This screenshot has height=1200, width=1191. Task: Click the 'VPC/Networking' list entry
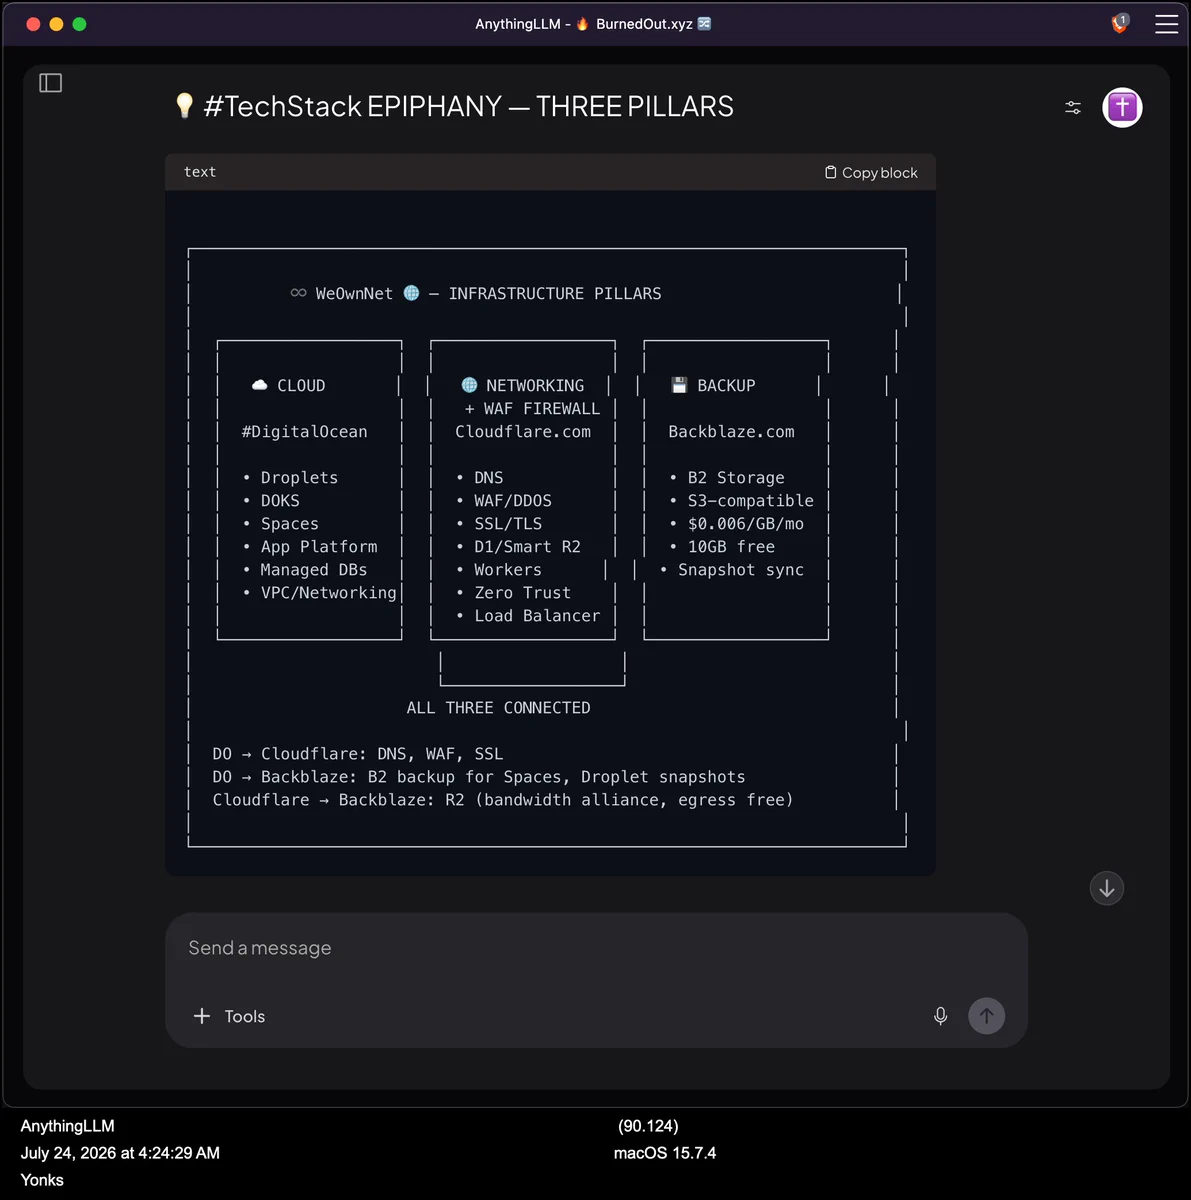(328, 593)
